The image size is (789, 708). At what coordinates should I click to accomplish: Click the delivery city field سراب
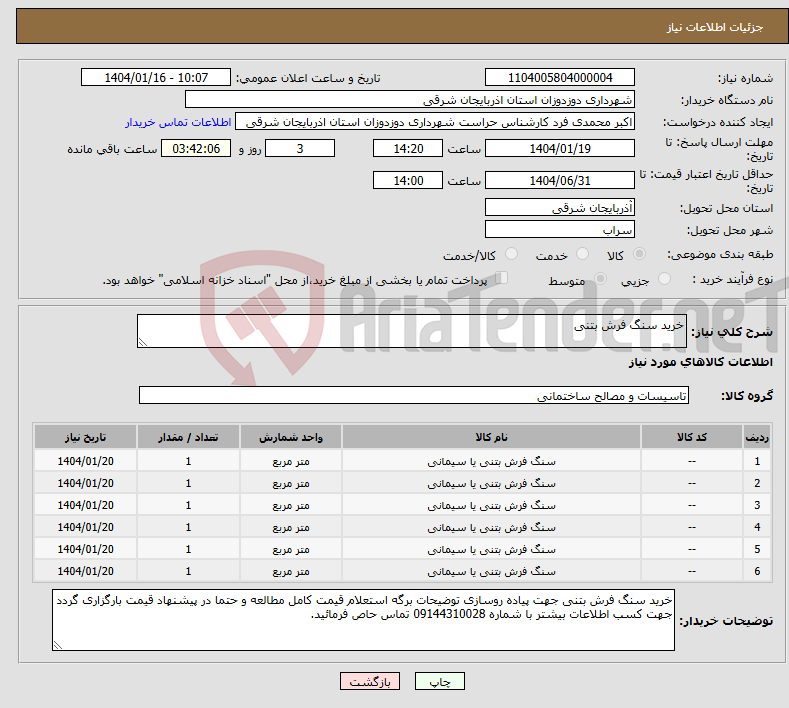tap(560, 229)
